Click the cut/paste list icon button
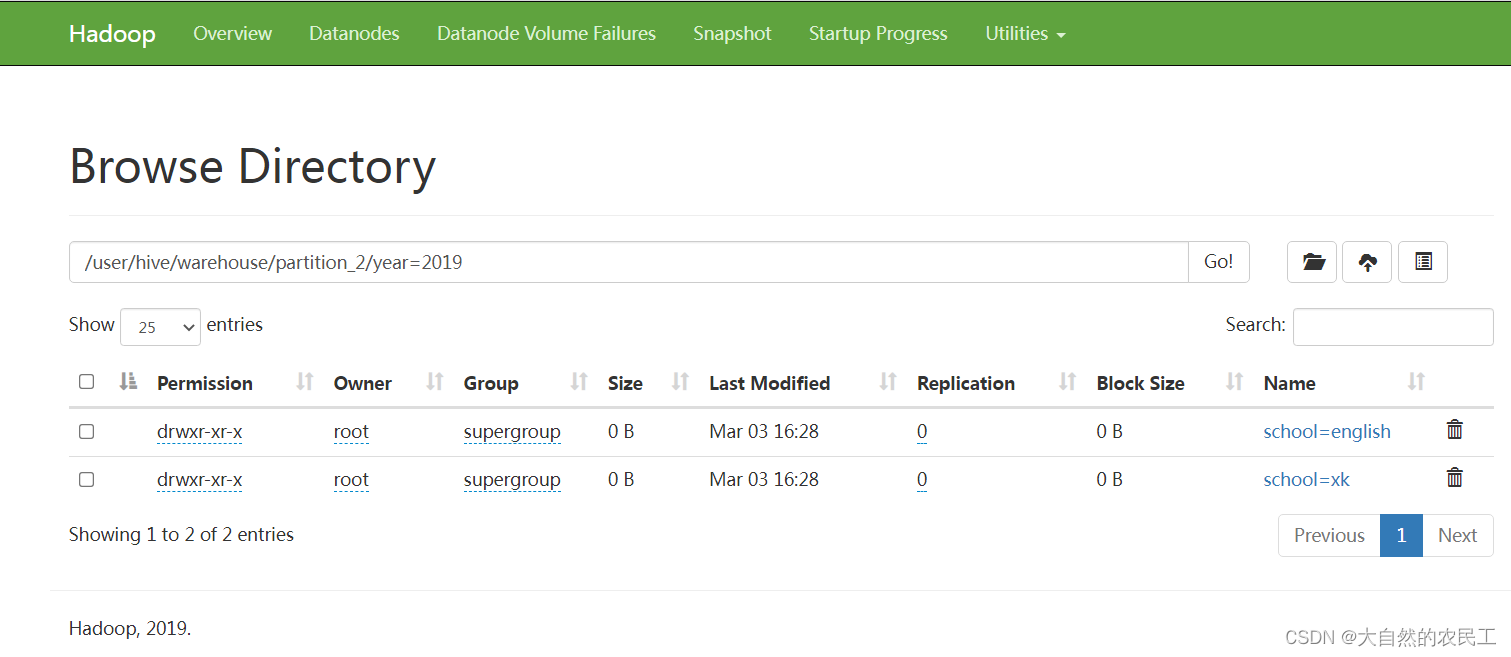The height and width of the screenshot is (657, 1511). pyautogui.click(x=1423, y=262)
